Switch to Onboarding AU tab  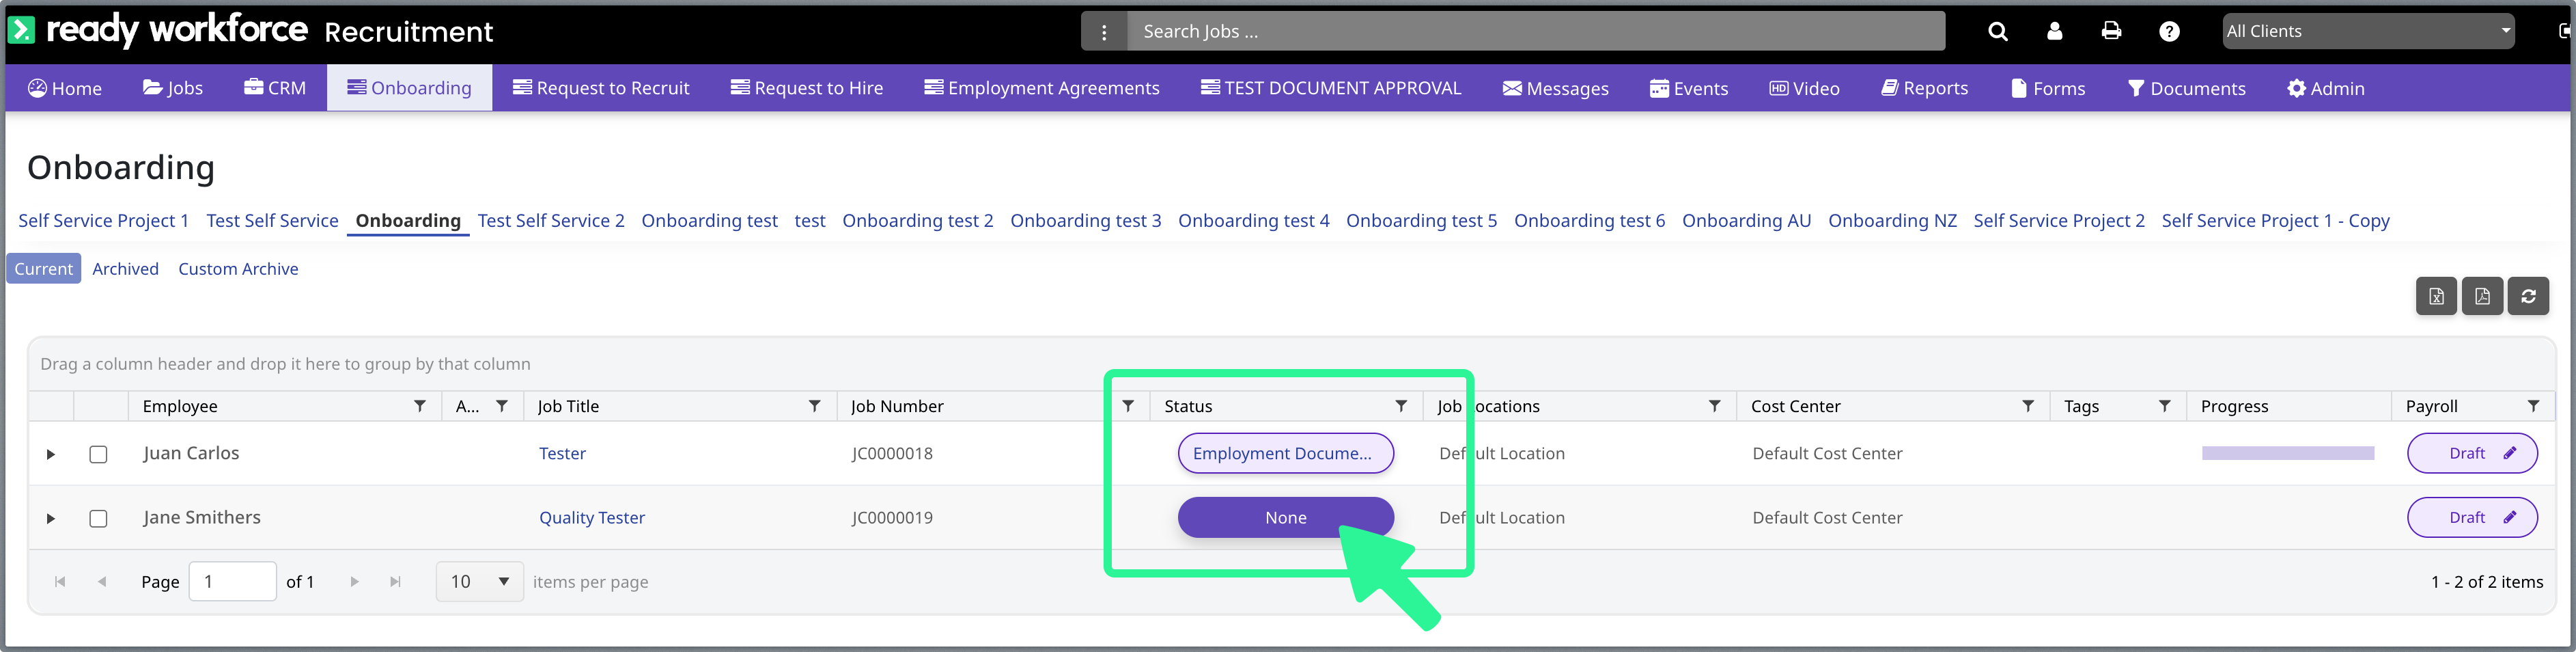tap(1746, 221)
